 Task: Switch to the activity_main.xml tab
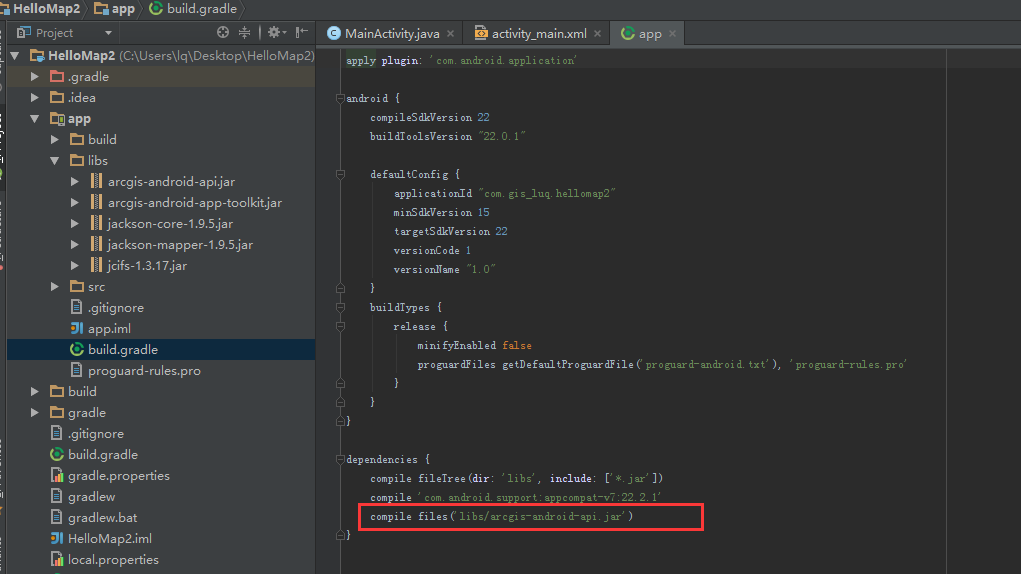coord(538,34)
